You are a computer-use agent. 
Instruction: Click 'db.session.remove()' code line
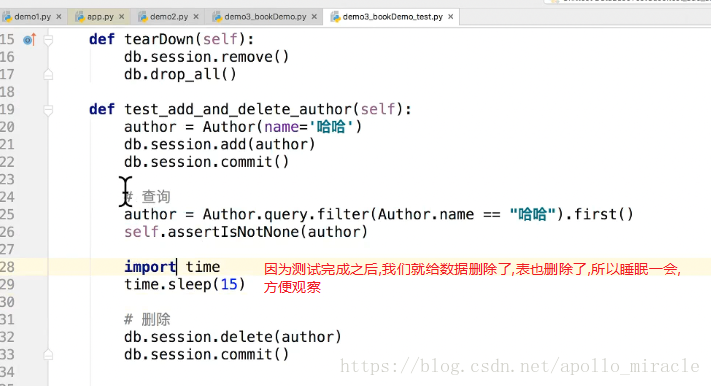207,57
